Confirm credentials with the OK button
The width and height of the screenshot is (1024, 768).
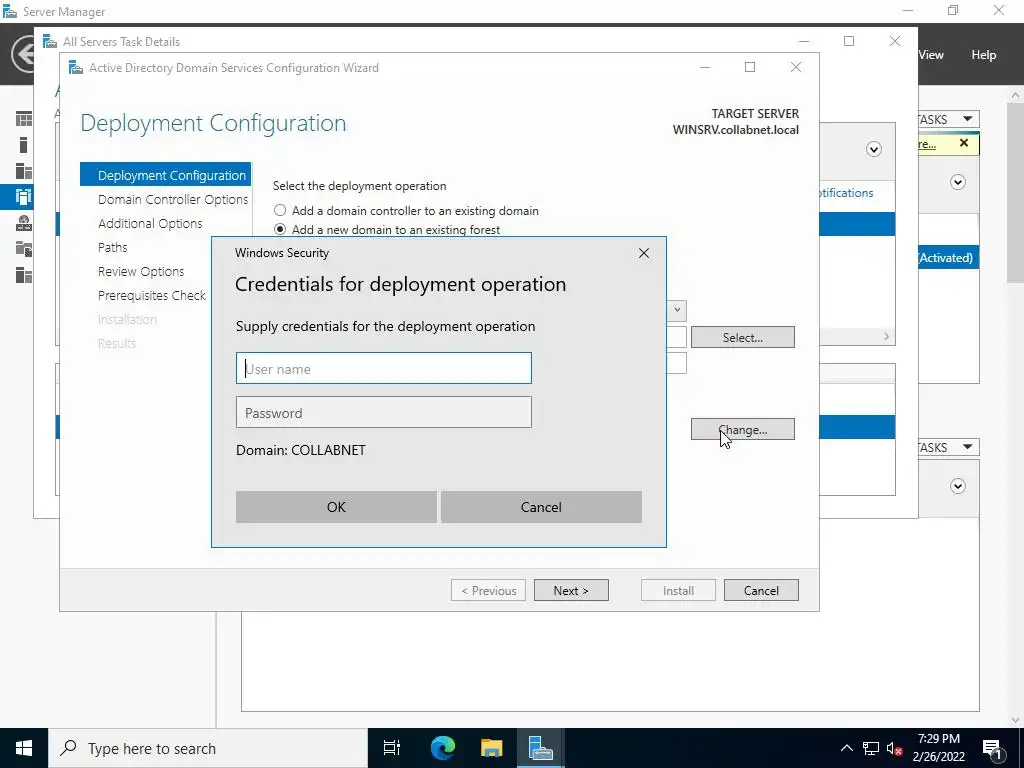pos(336,507)
